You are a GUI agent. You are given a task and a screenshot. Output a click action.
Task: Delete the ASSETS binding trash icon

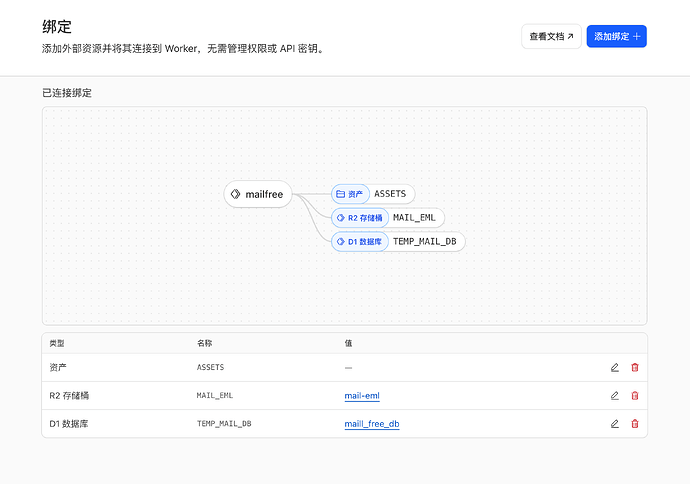click(635, 367)
